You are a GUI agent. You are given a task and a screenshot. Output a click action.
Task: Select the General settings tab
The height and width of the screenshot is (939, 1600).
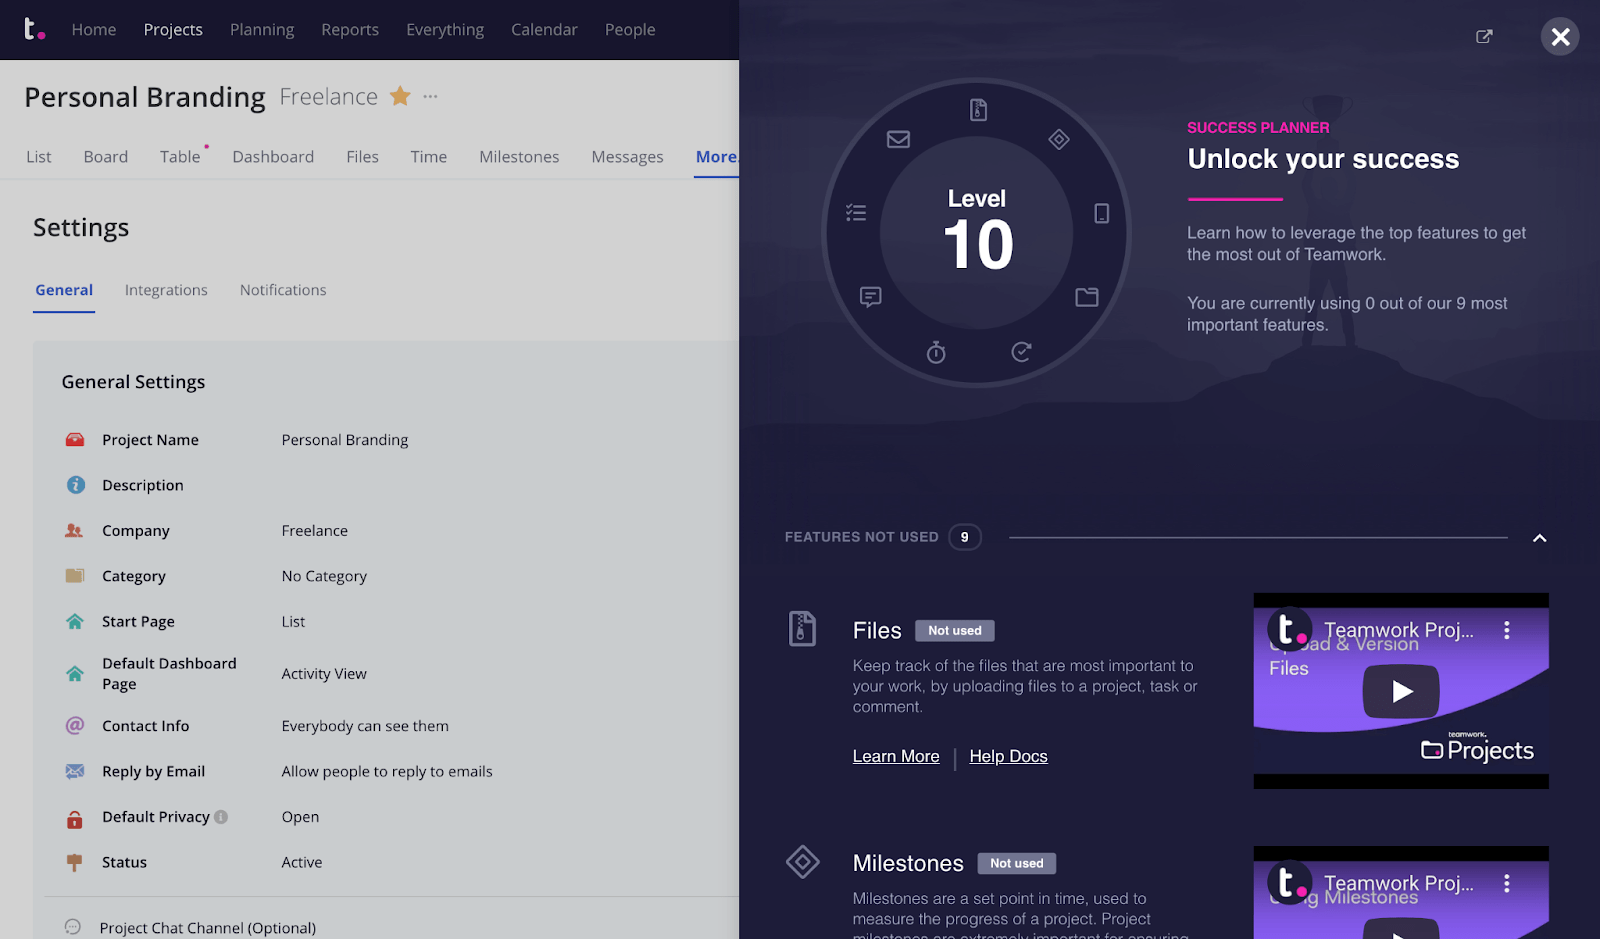(x=64, y=290)
